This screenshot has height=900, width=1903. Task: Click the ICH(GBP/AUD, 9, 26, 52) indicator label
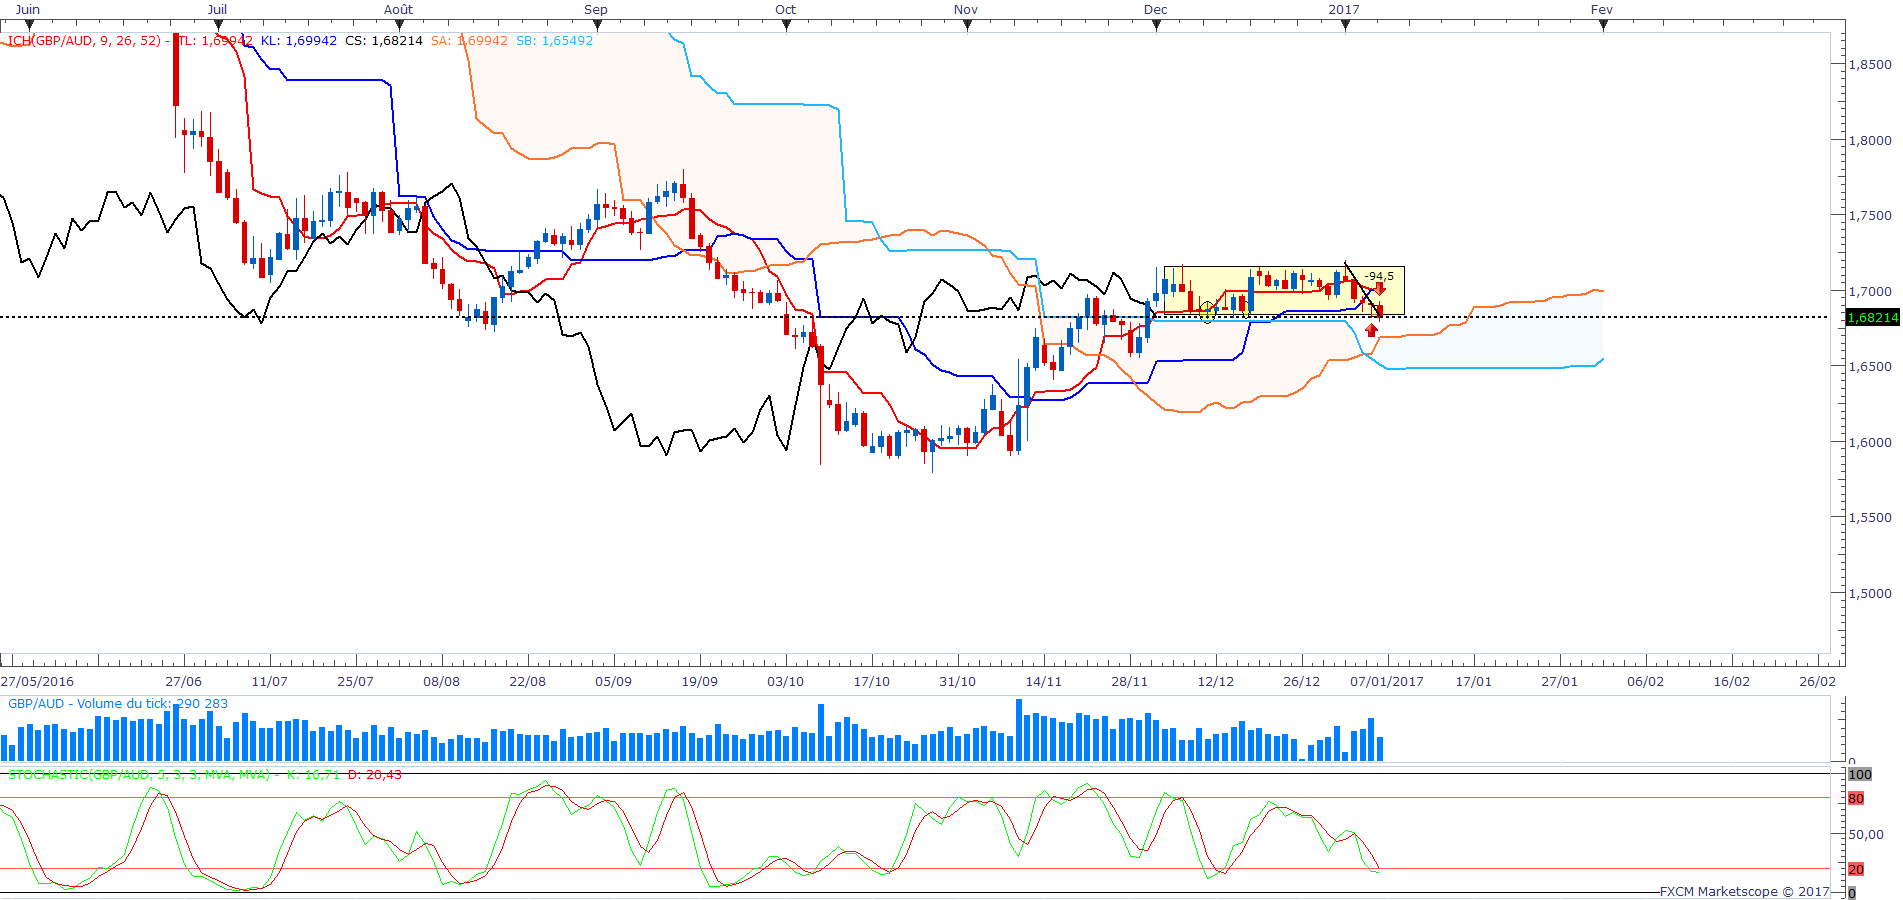coord(84,41)
